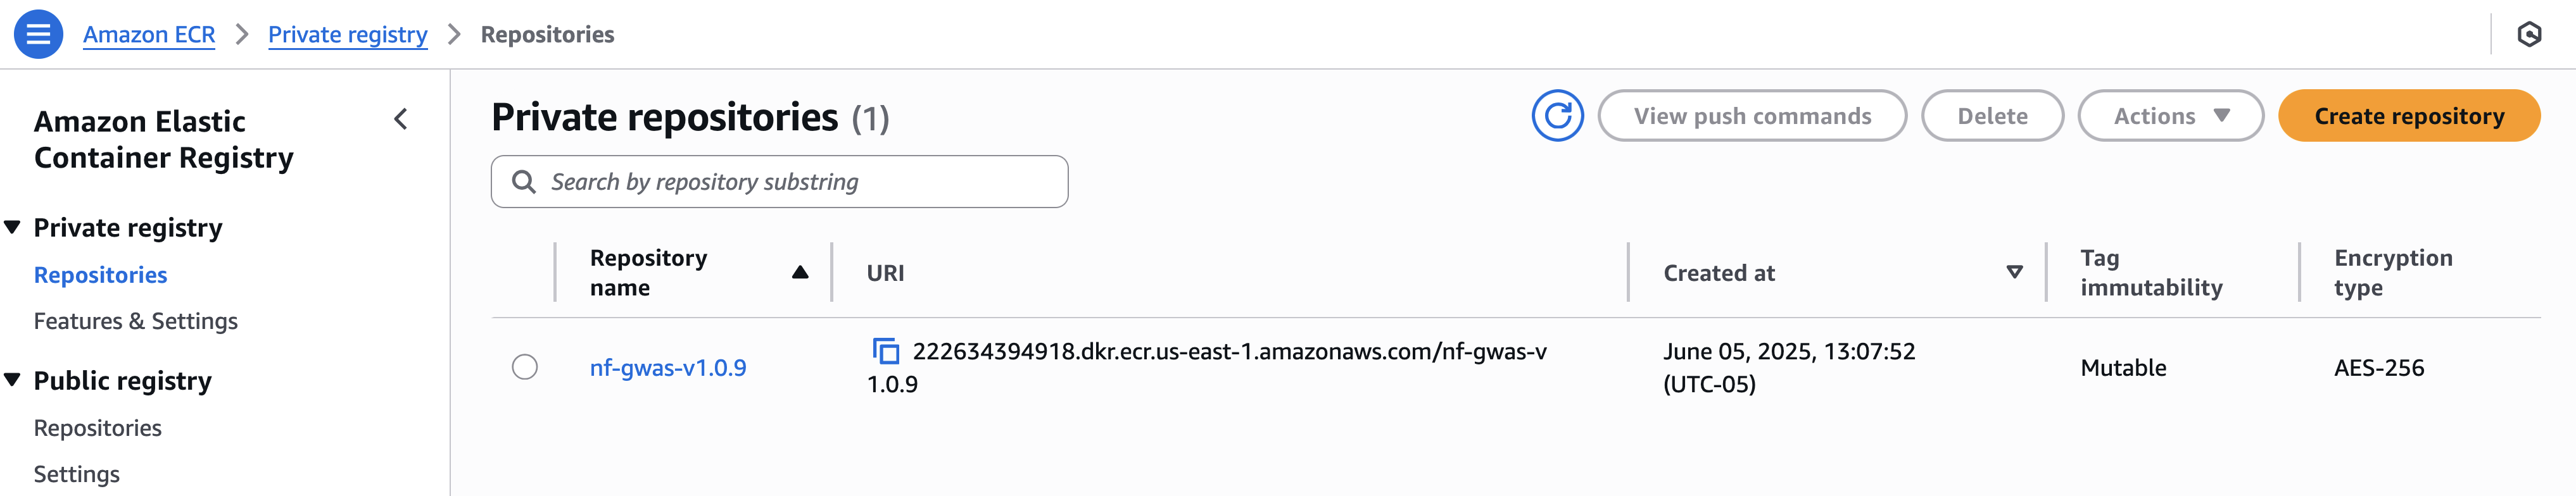Click the search magnifier icon

[523, 182]
